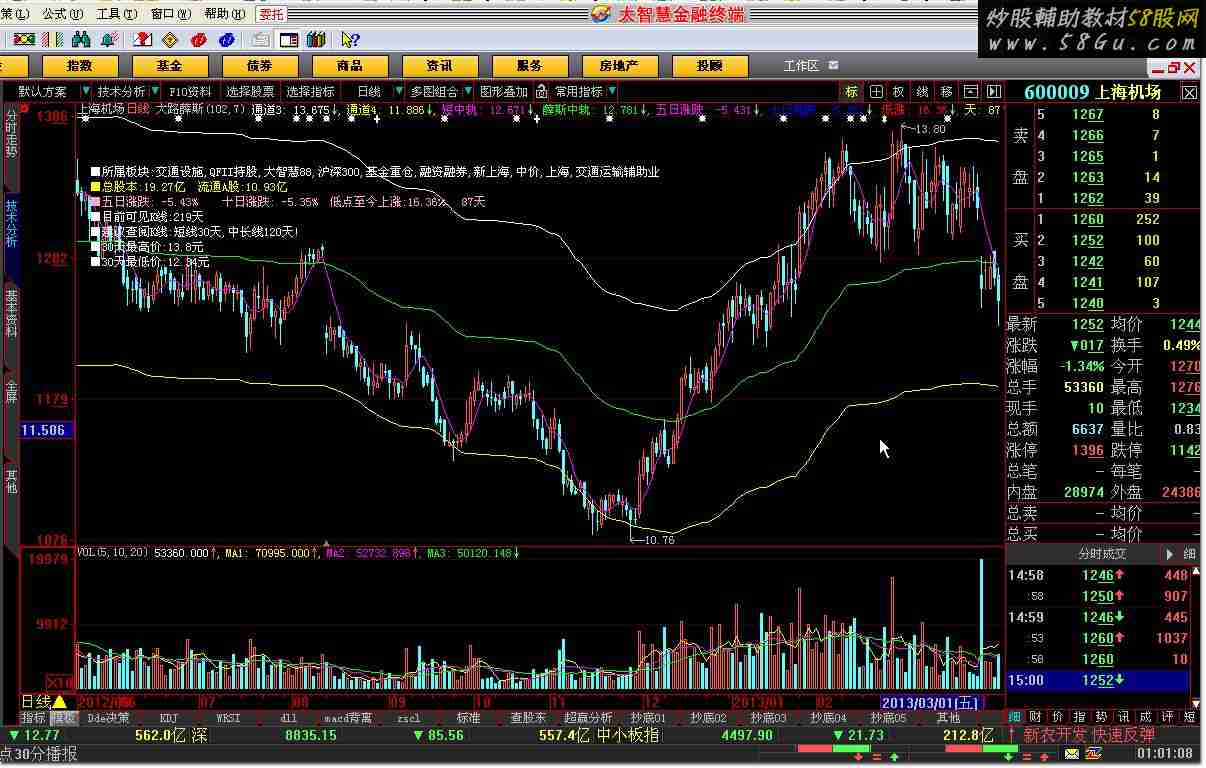Switch to the 全屏 side tab
The width and height of the screenshot is (1206, 768).
pos(11,391)
